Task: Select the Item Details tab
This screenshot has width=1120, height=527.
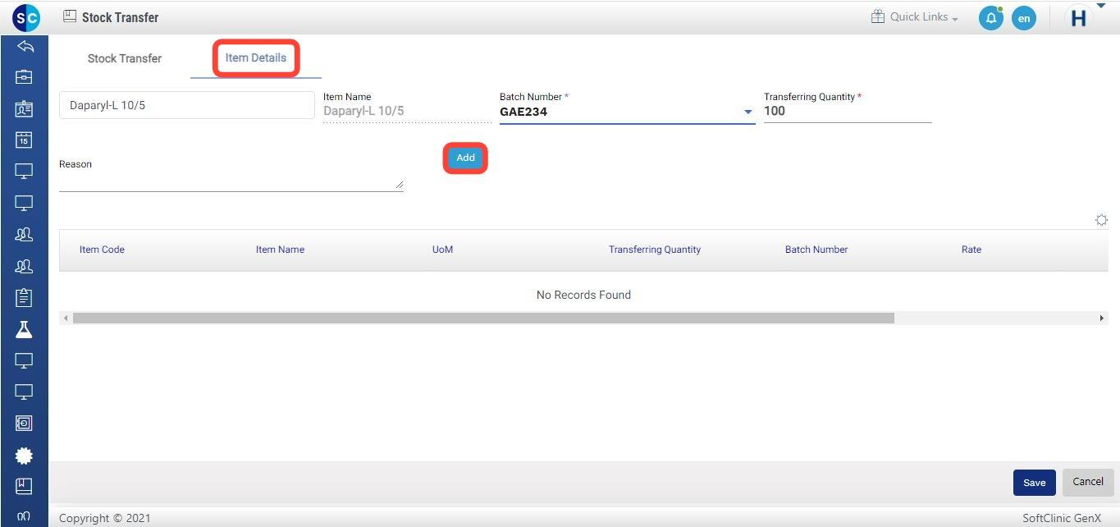Action: click(x=256, y=58)
